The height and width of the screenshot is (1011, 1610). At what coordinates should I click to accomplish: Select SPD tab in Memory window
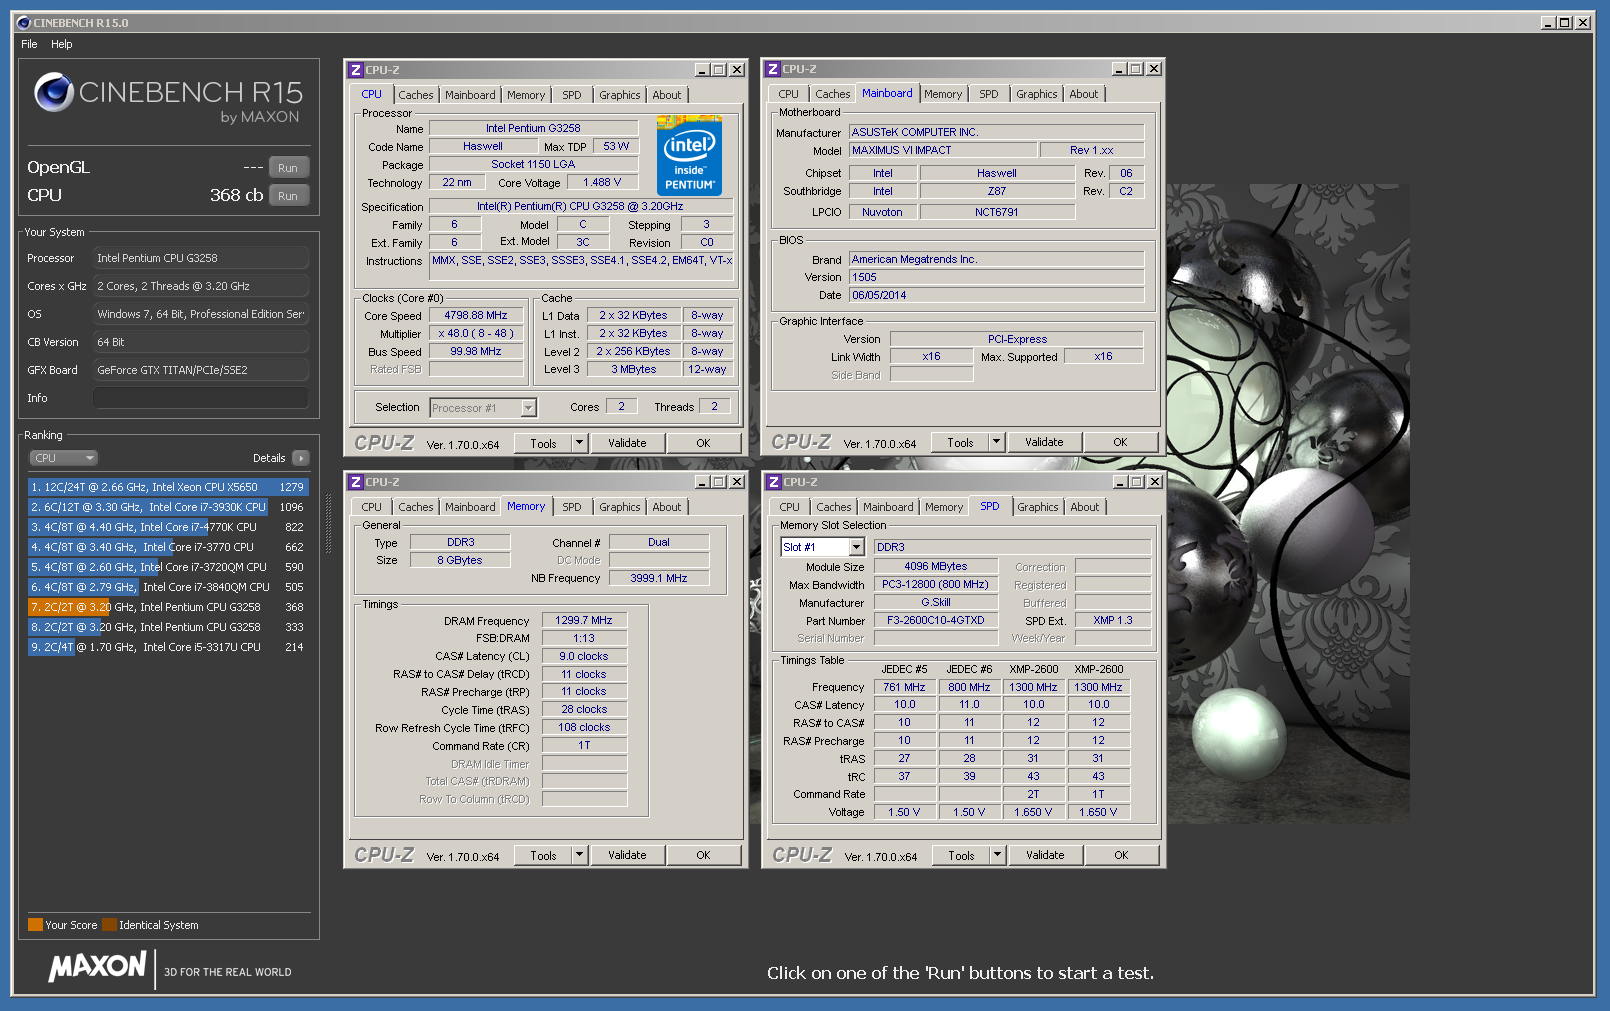click(572, 507)
